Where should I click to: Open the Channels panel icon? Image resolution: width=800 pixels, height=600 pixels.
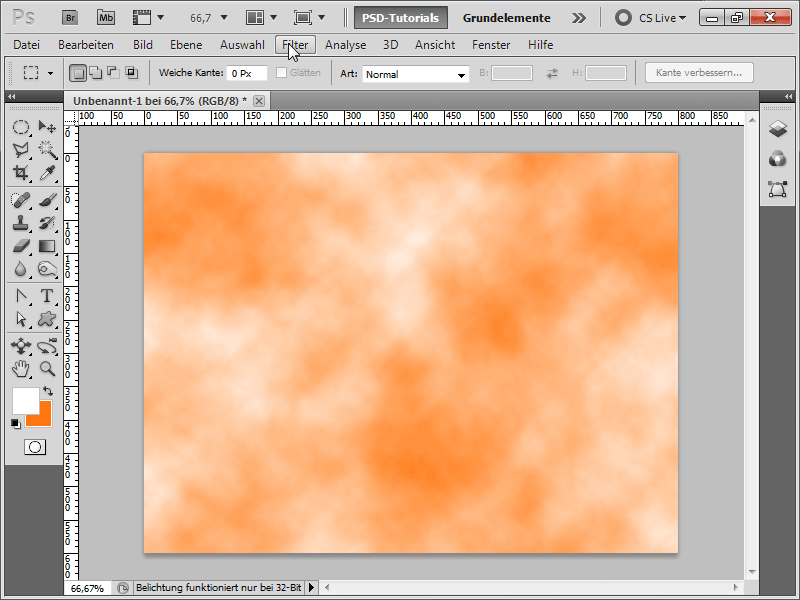[x=778, y=159]
